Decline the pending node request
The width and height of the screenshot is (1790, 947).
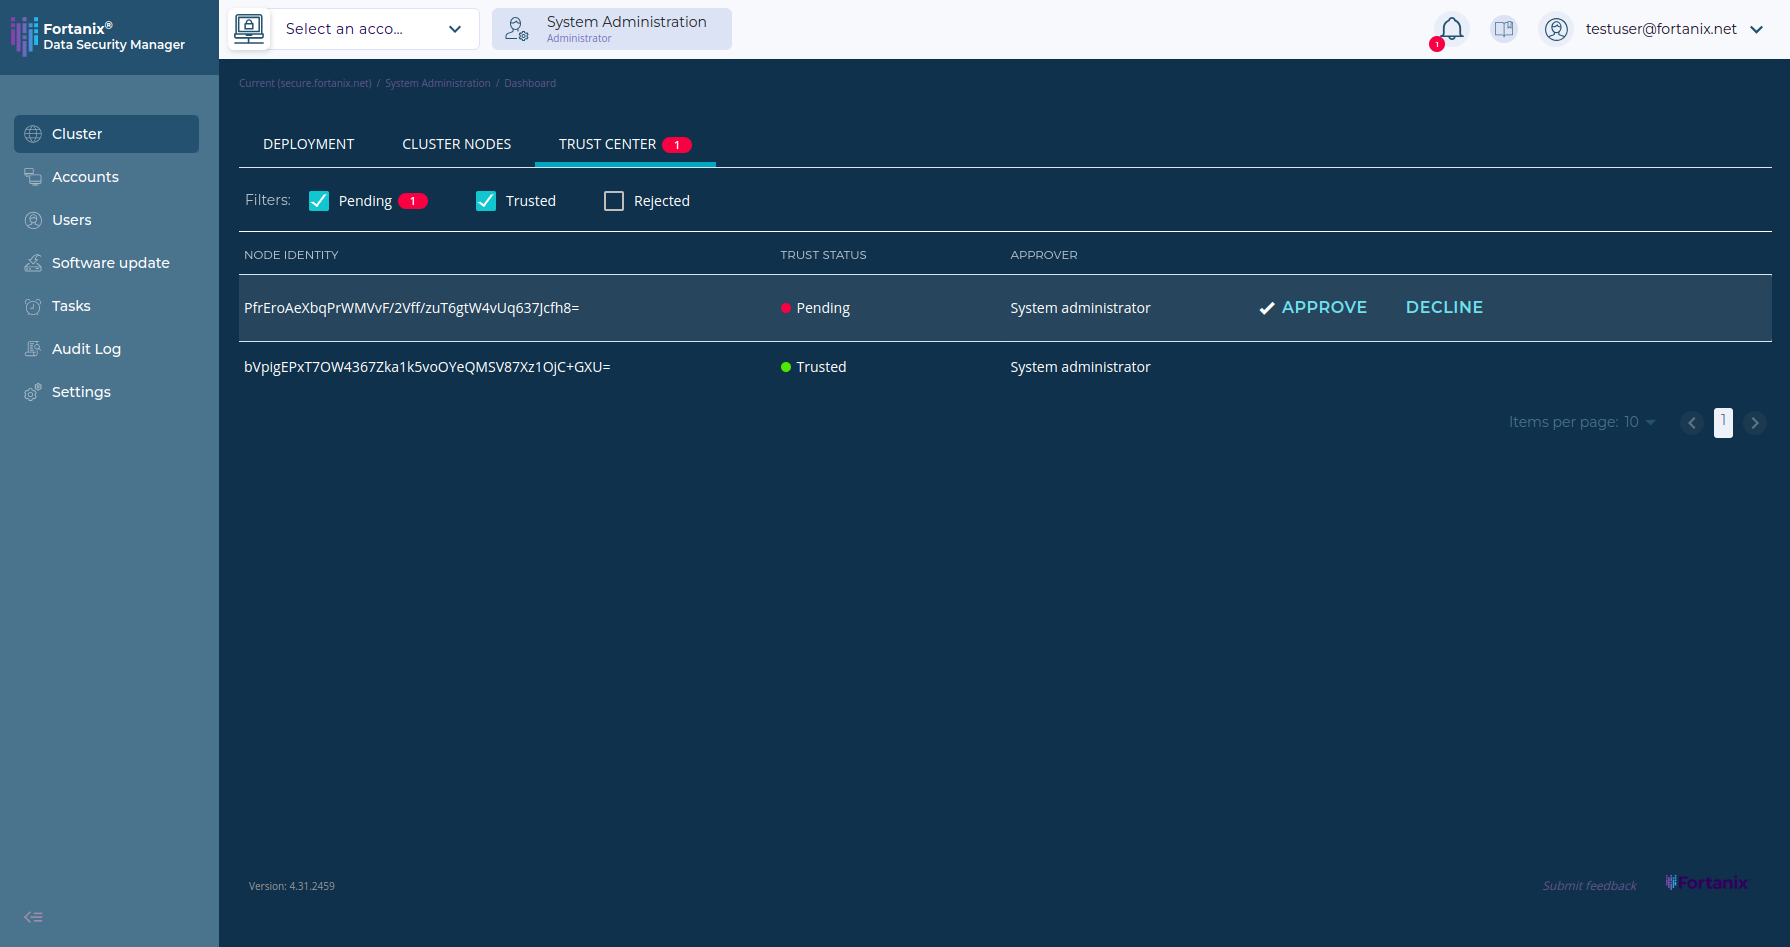tap(1444, 308)
